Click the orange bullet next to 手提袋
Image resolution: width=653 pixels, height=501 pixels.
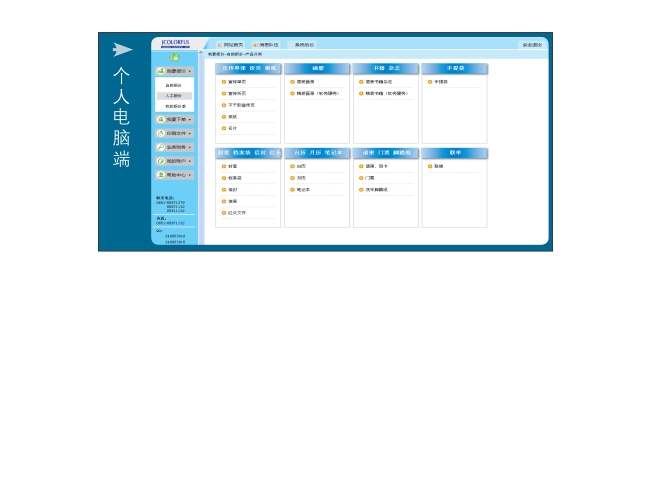click(x=430, y=82)
